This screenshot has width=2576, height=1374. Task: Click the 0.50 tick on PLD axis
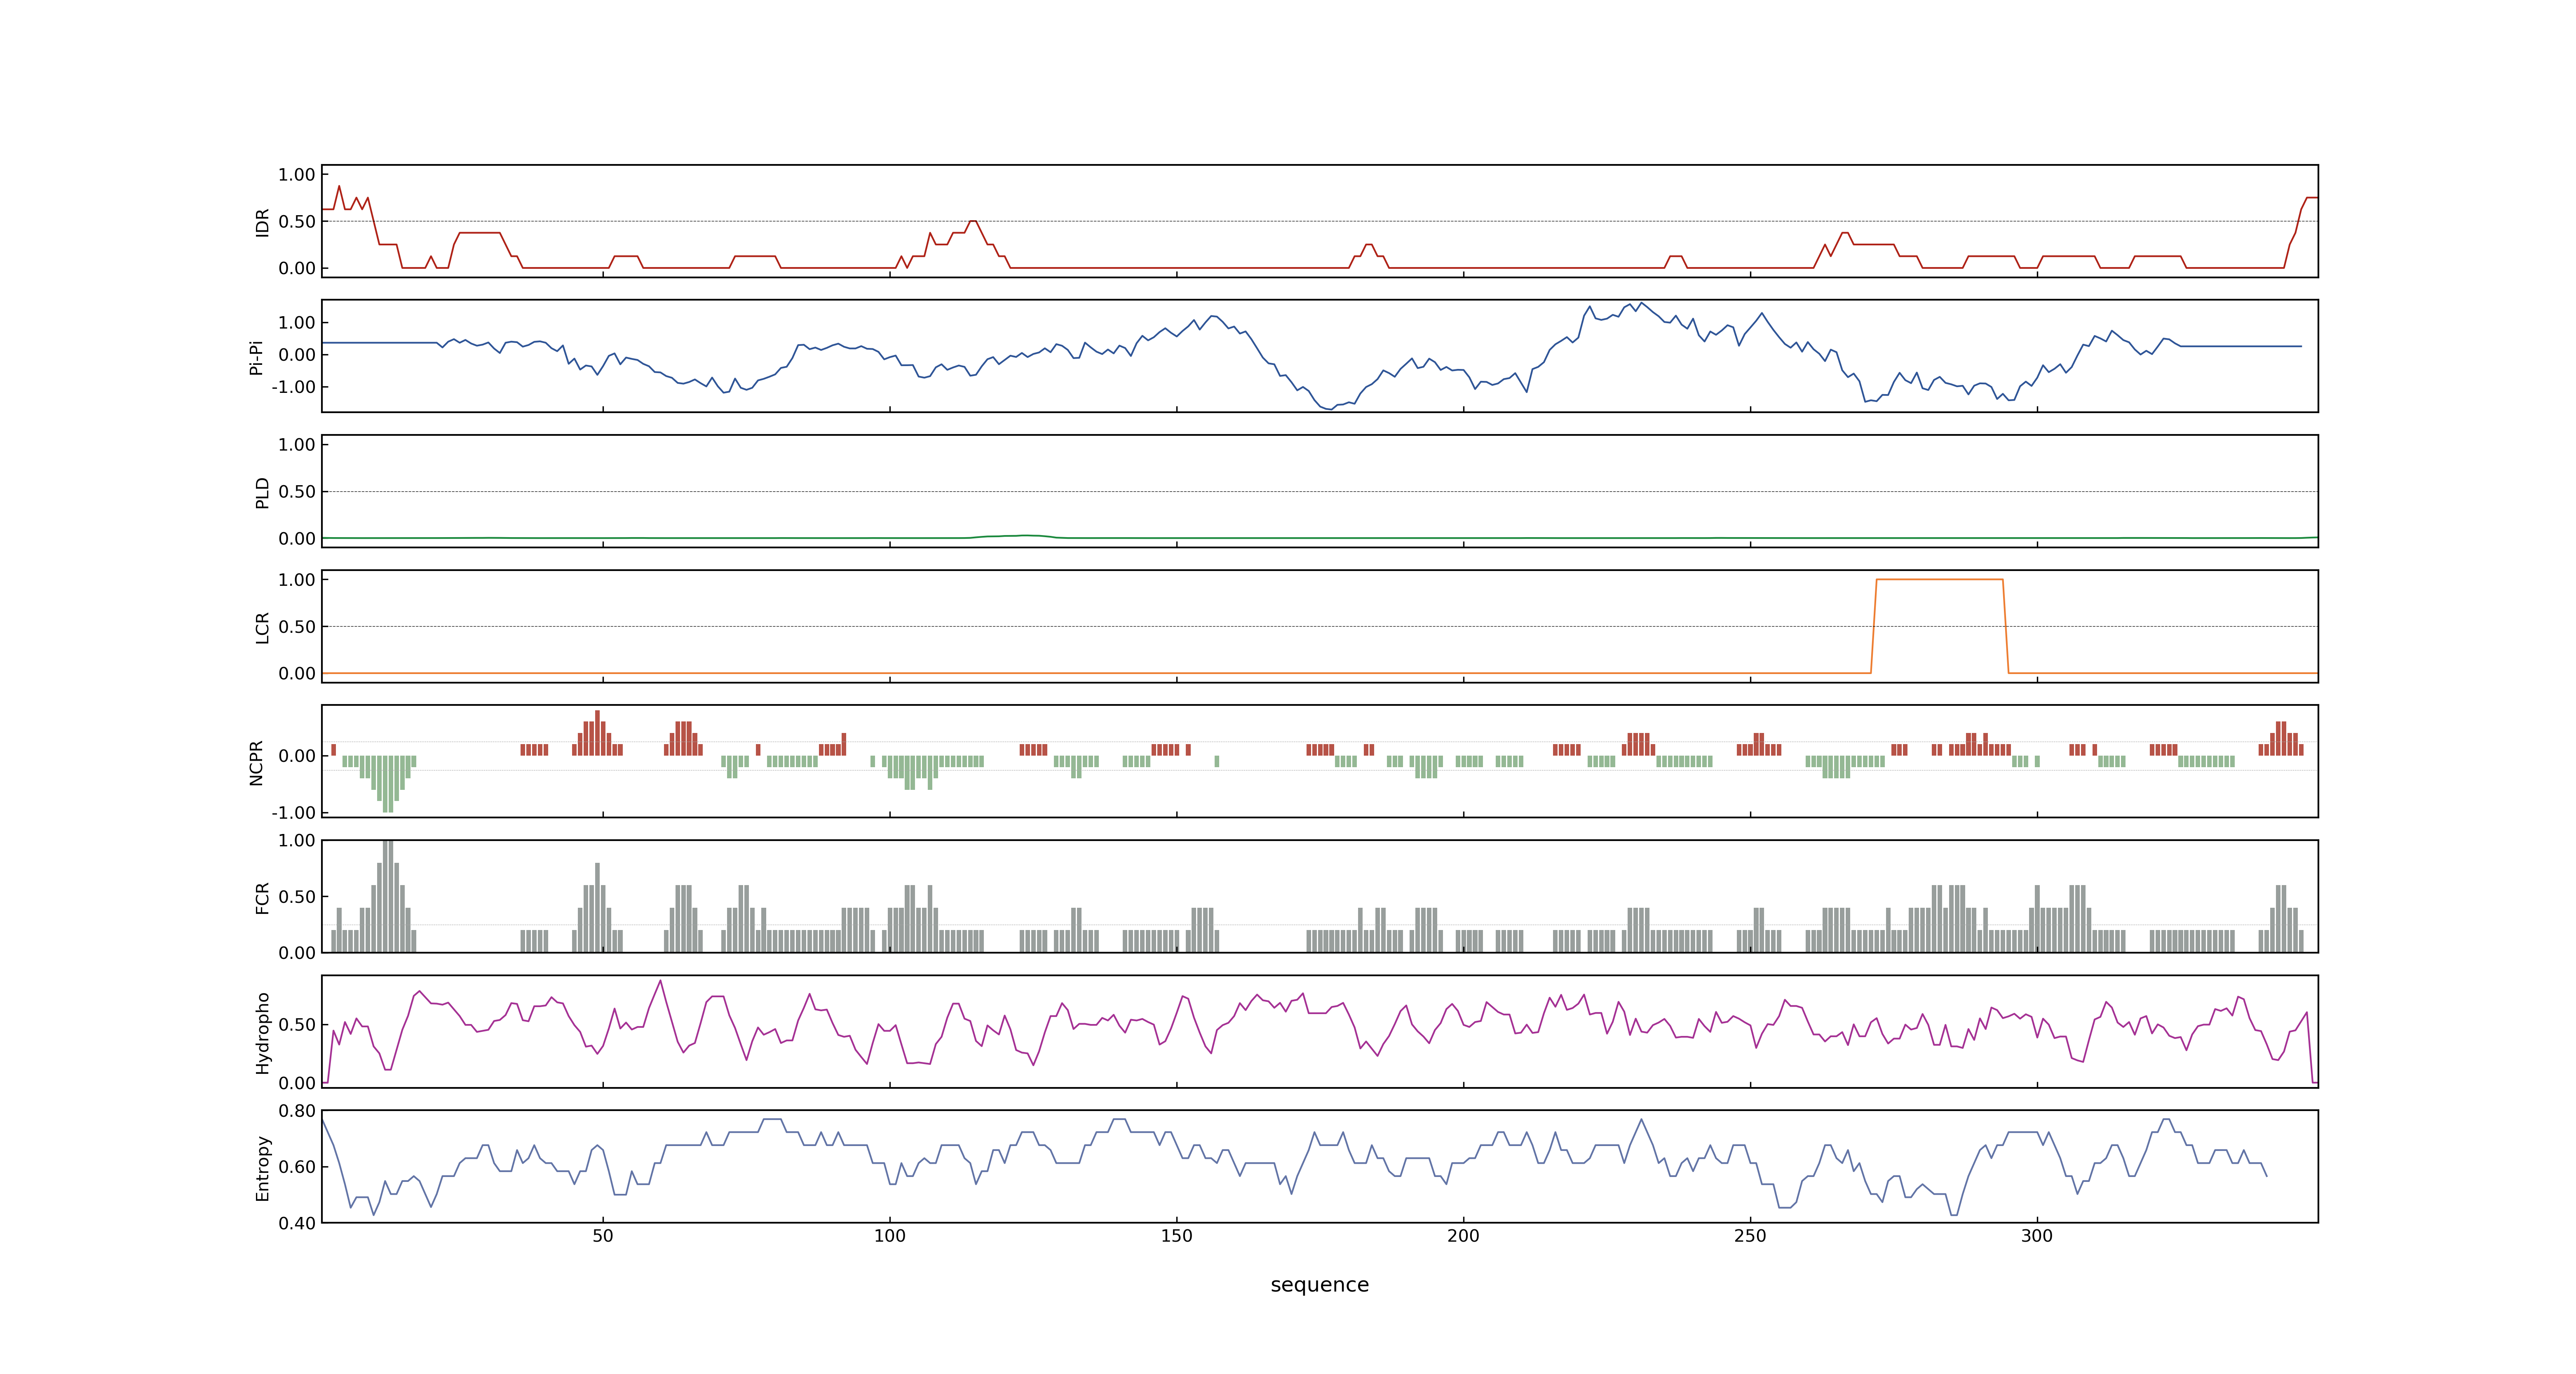coord(297,492)
